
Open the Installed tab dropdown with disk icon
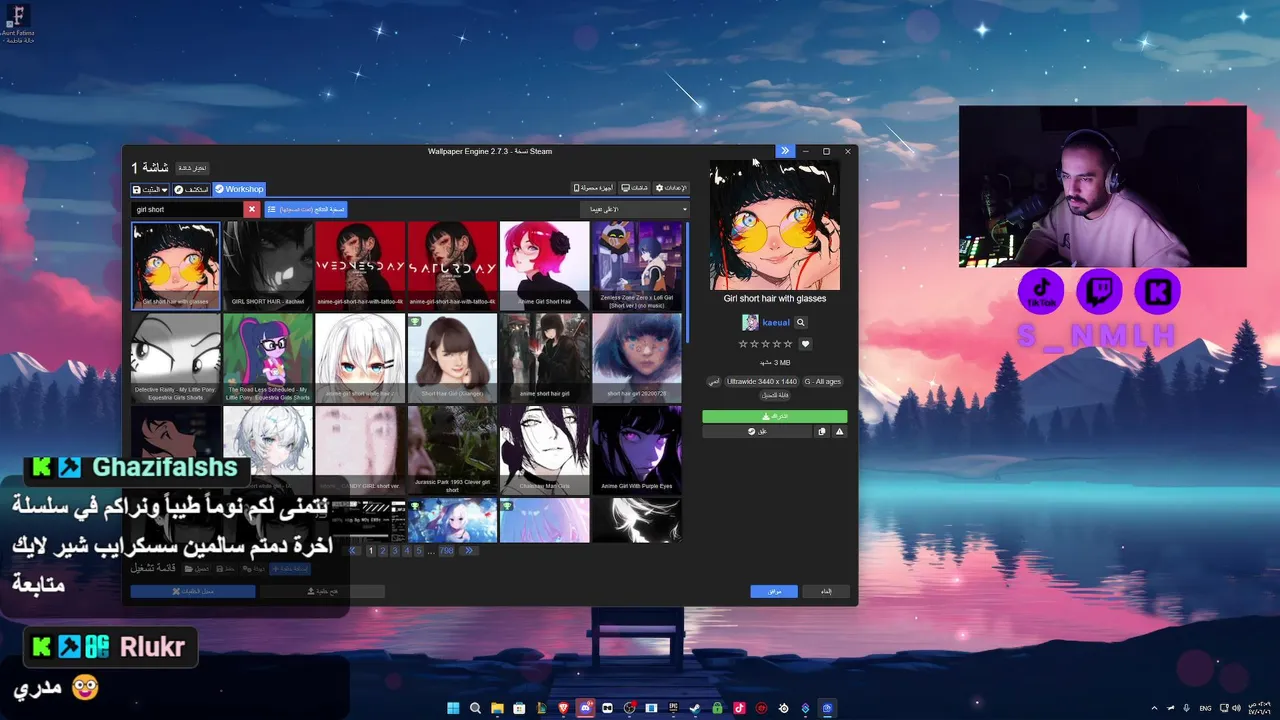pos(150,189)
